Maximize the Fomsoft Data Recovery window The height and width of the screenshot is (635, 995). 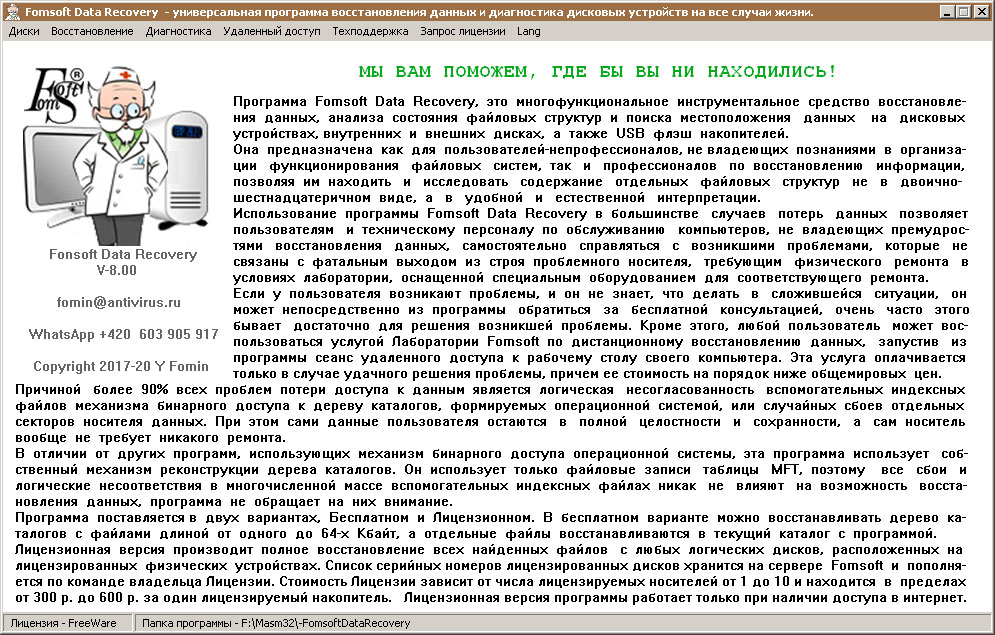(962, 11)
